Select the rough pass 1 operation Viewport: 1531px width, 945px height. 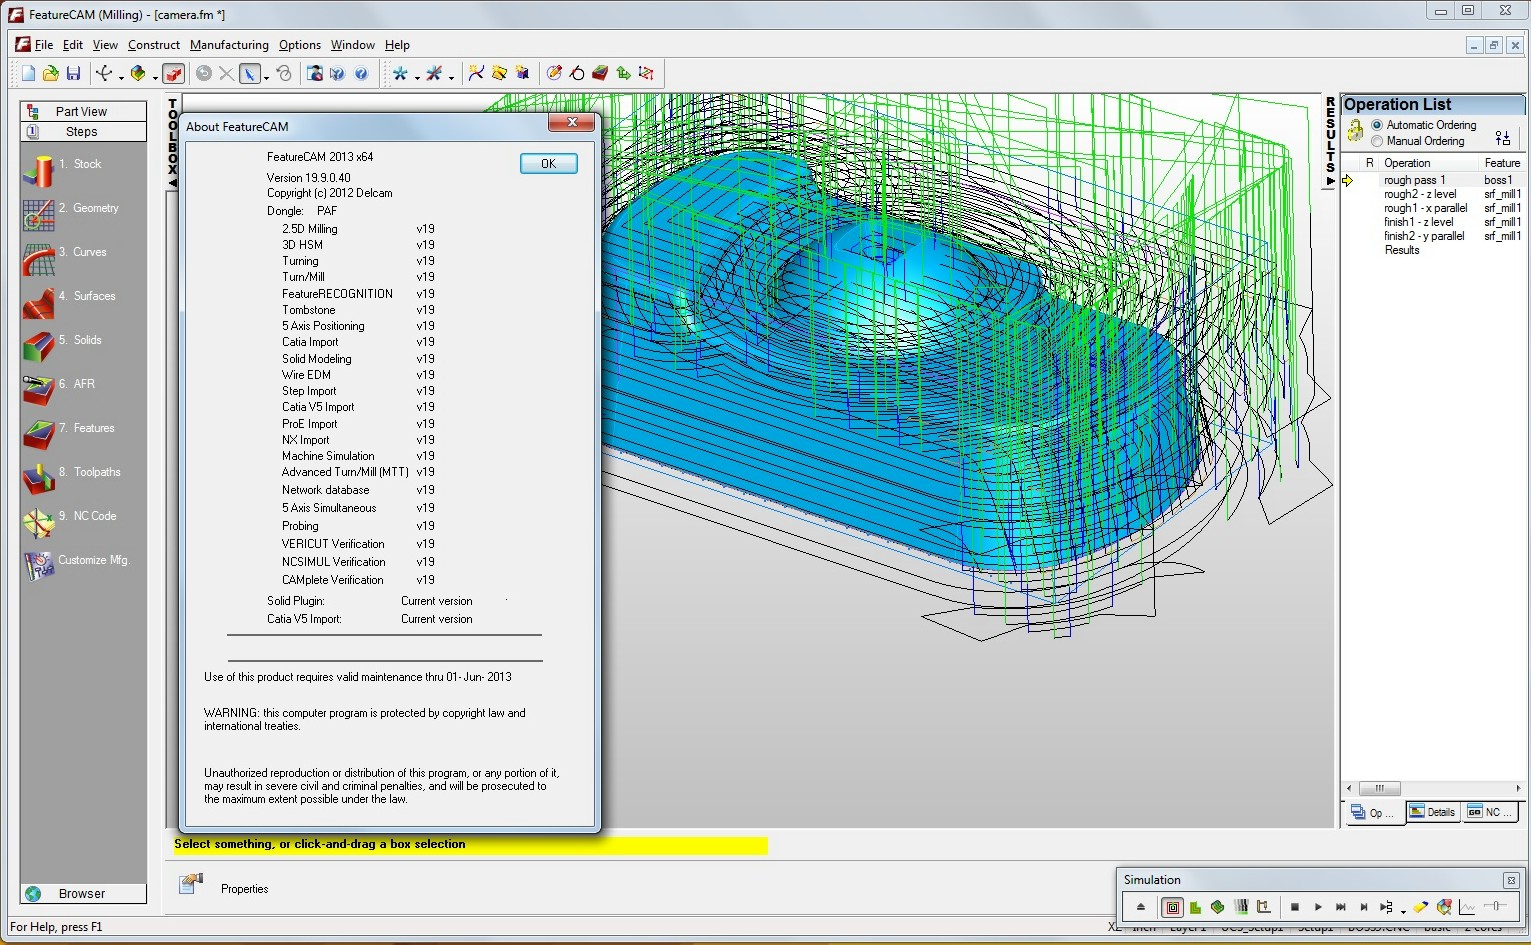(1414, 180)
